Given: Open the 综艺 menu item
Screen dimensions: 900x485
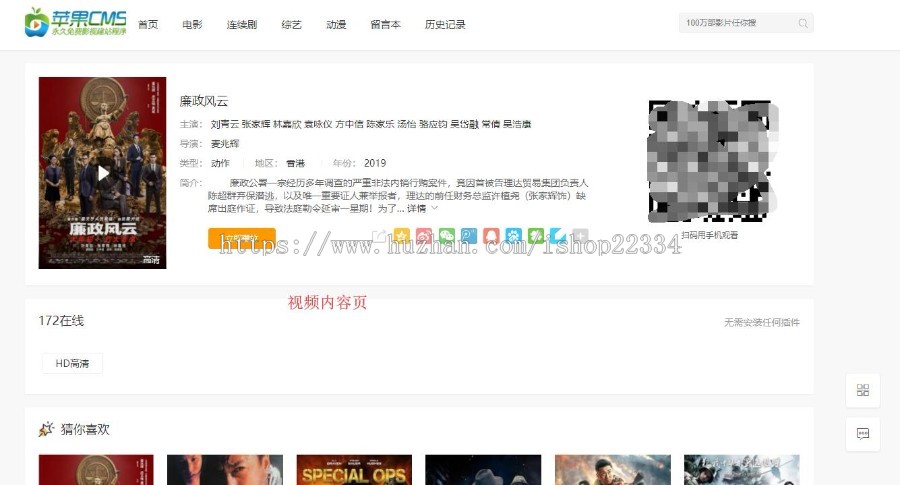Looking at the screenshot, I should click(x=292, y=24).
